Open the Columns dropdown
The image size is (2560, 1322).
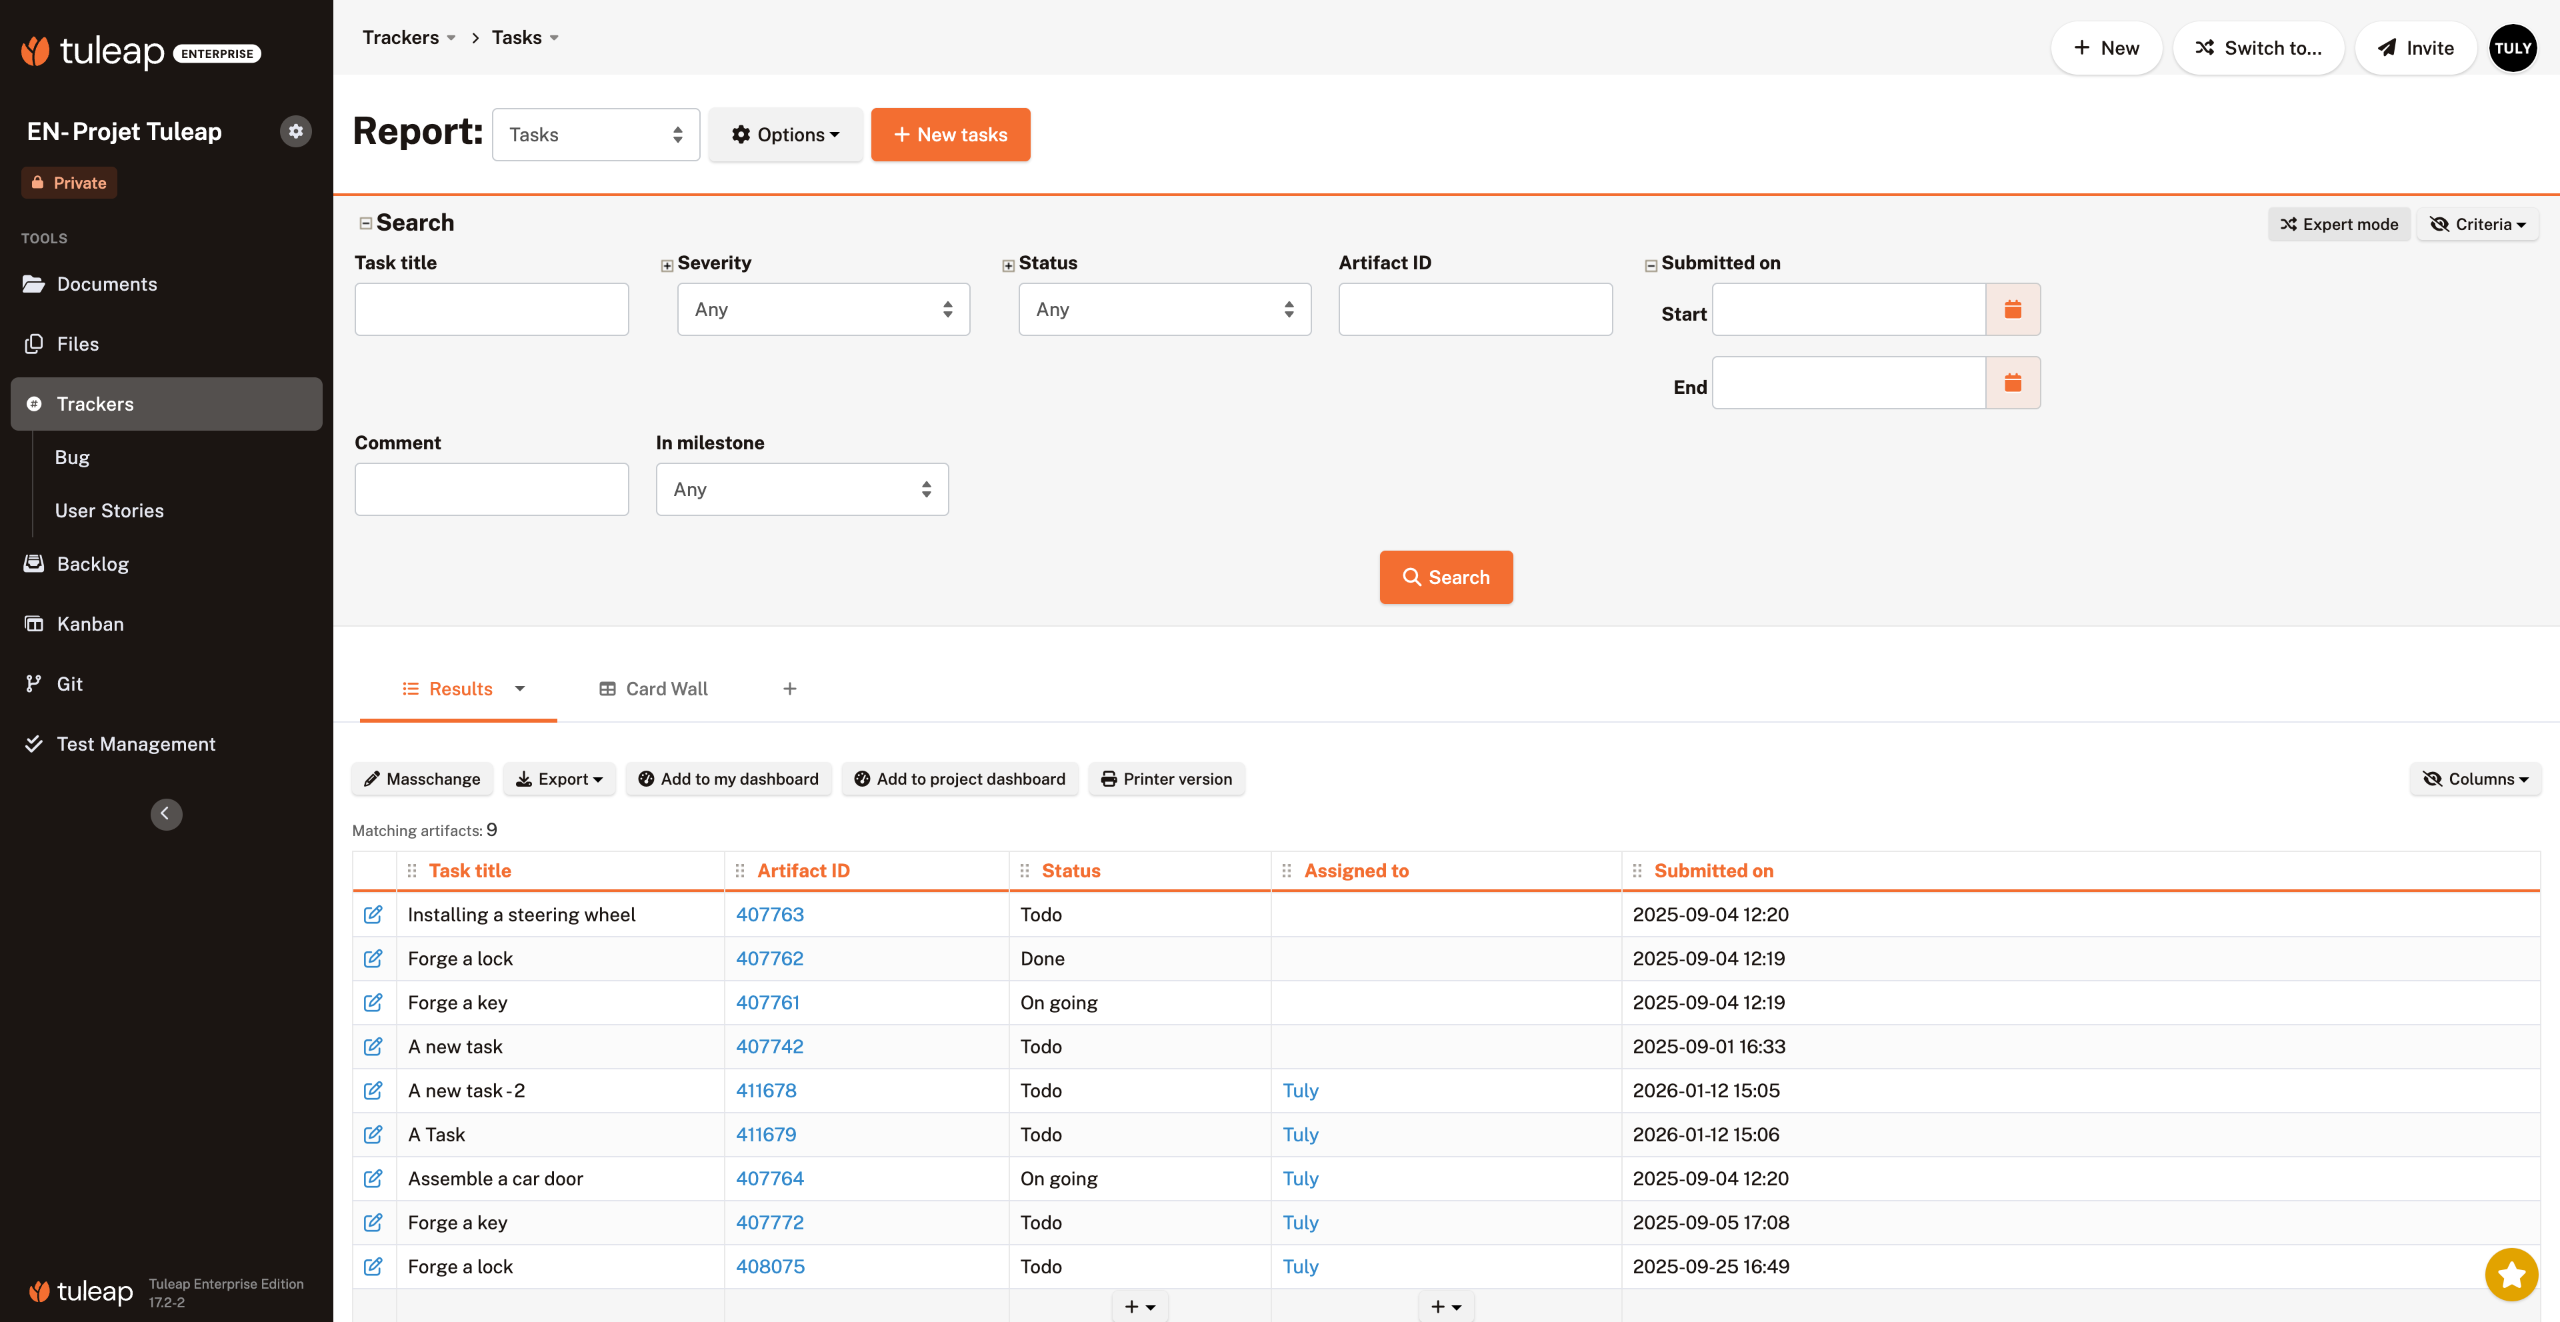coord(2475,778)
